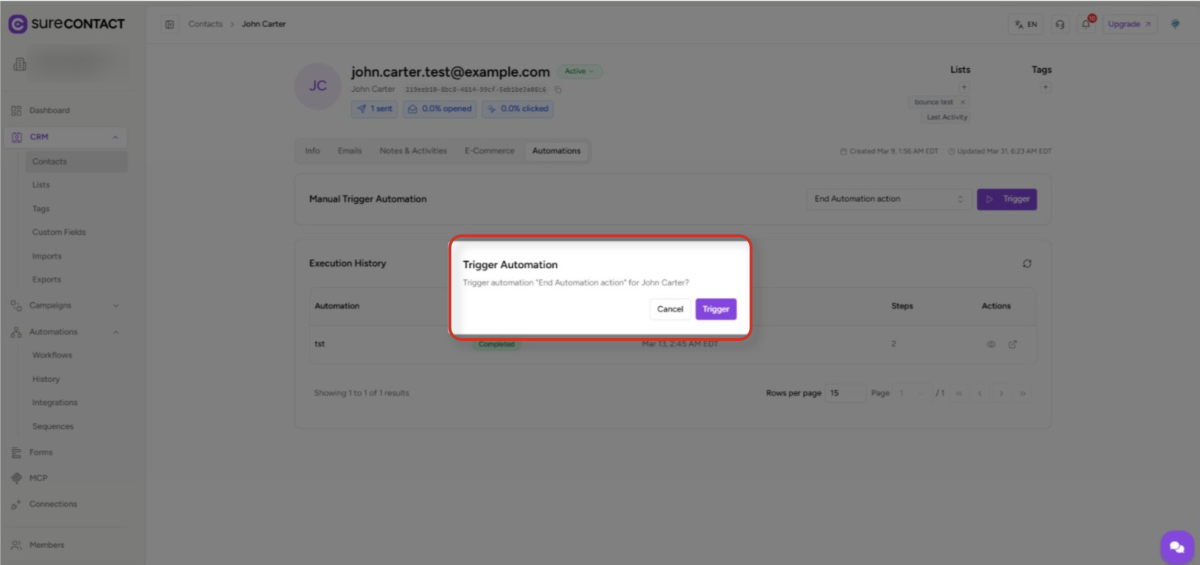
Task: Open the support headset icon
Action: click(x=1060, y=24)
